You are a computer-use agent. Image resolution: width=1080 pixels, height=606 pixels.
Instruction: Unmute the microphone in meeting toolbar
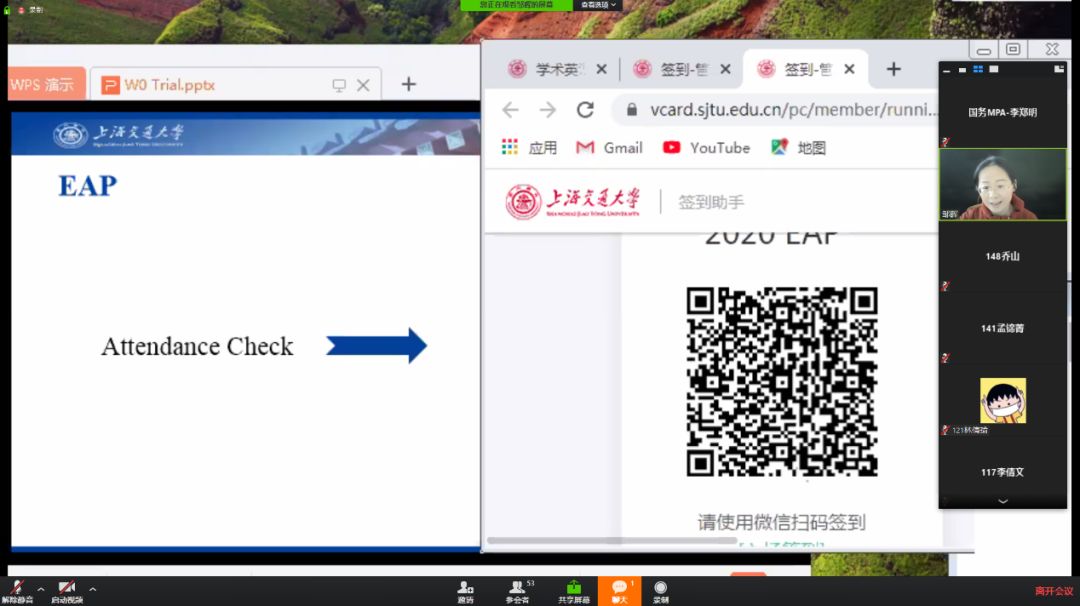coord(16,588)
